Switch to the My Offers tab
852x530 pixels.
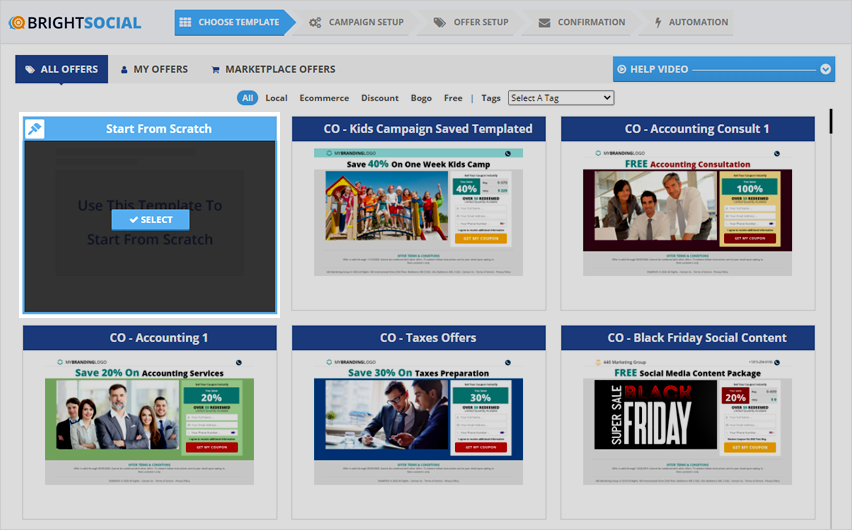153,69
